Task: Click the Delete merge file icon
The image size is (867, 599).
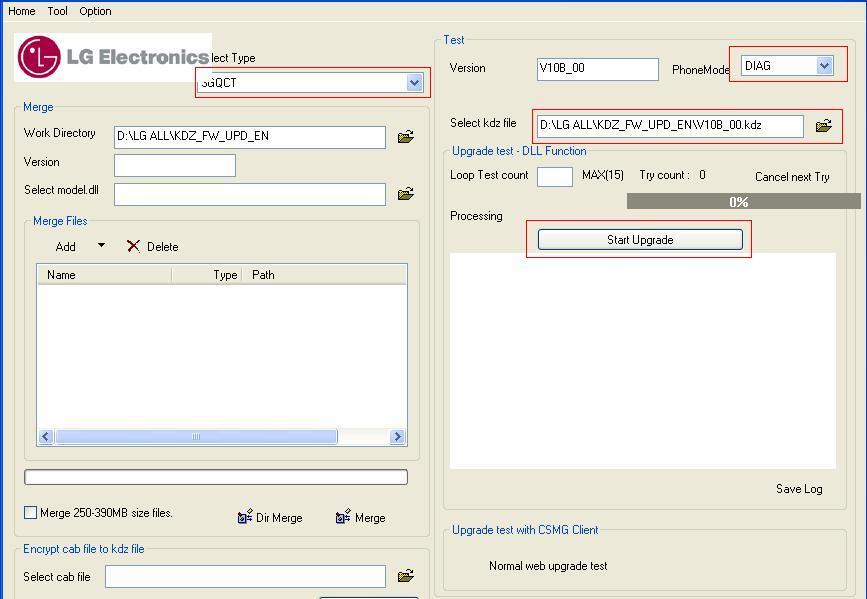Action: coord(134,246)
